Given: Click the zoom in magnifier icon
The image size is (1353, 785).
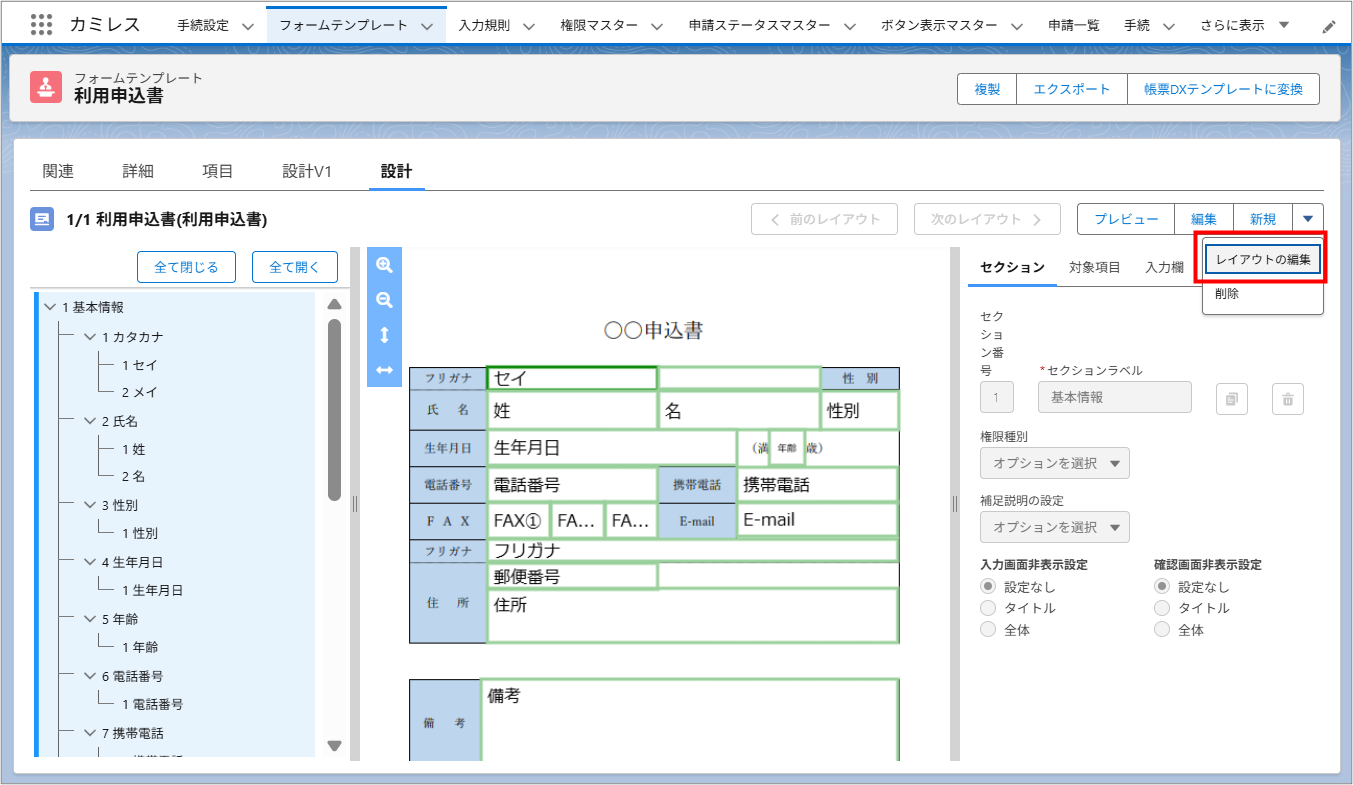Looking at the screenshot, I should pos(384,265).
